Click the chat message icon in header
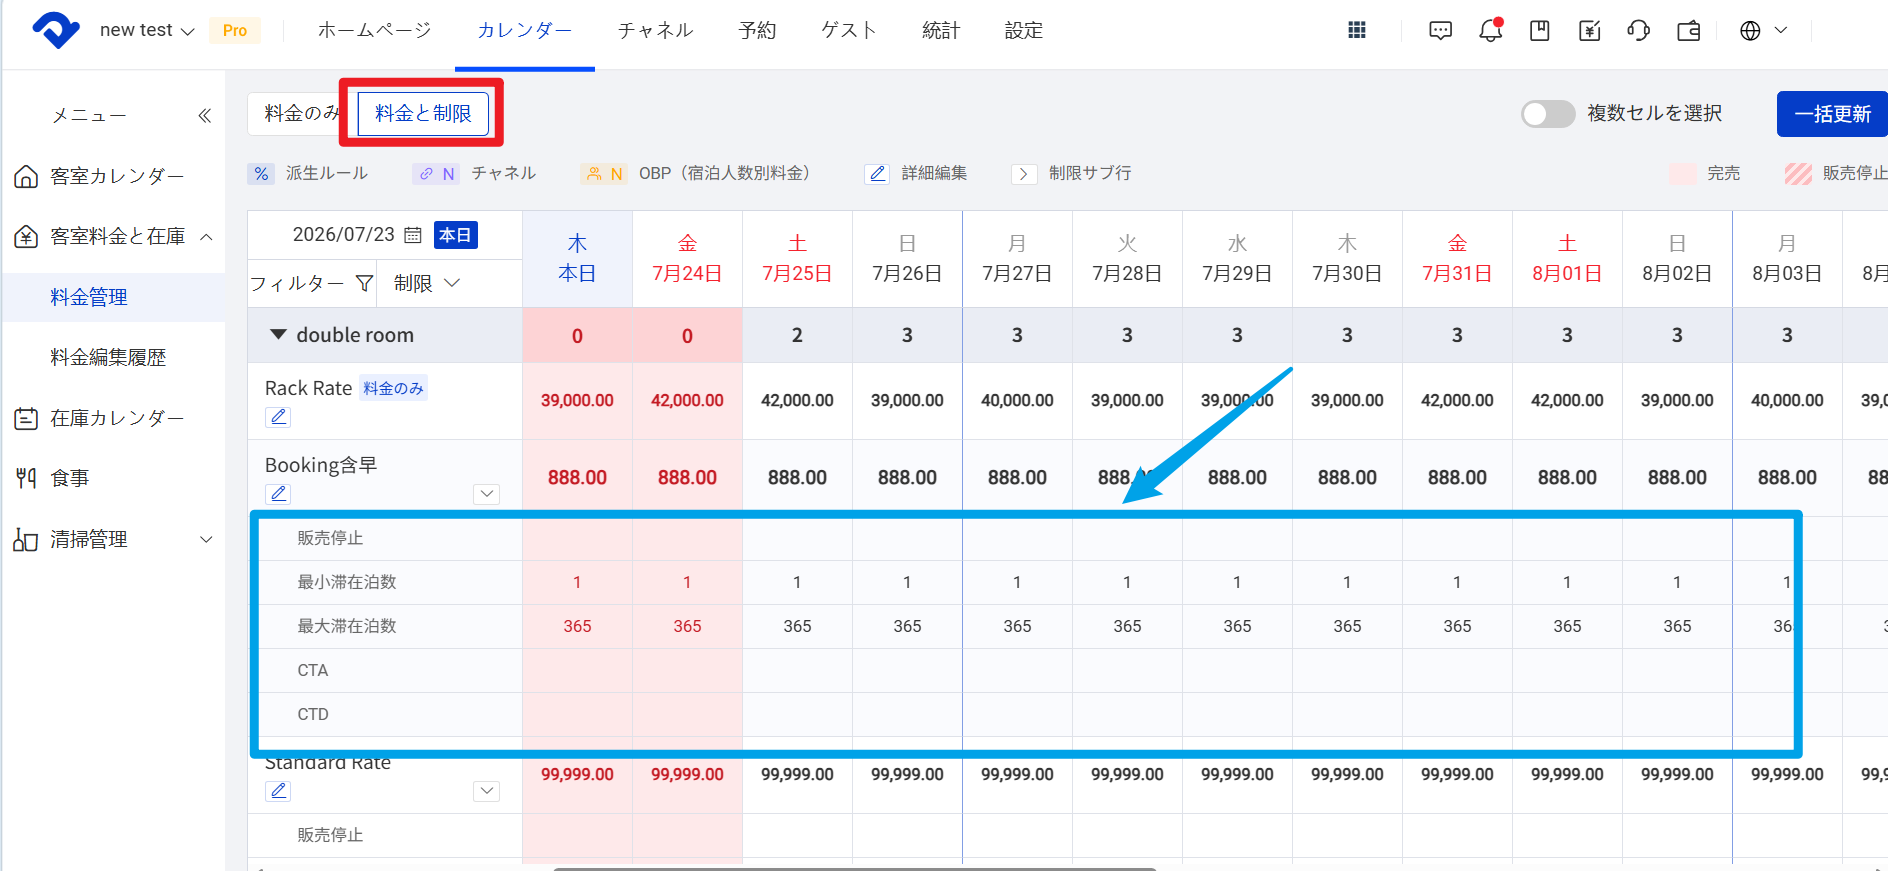 click(x=1440, y=30)
